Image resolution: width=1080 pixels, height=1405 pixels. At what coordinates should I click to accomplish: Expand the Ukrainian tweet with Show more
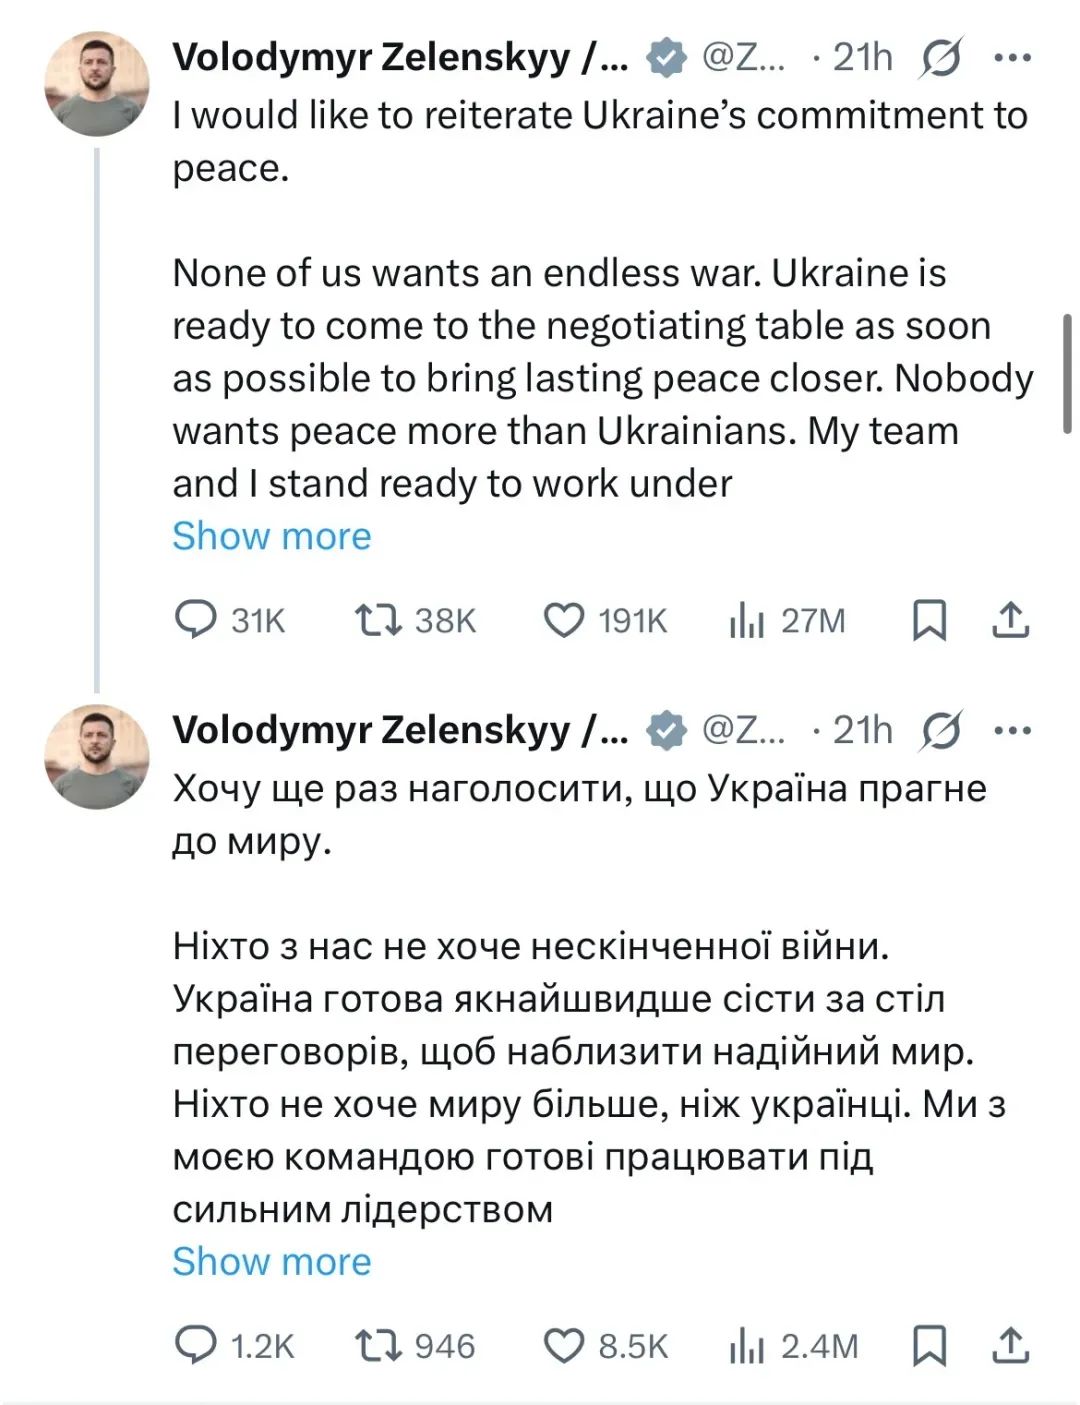pos(271,1262)
